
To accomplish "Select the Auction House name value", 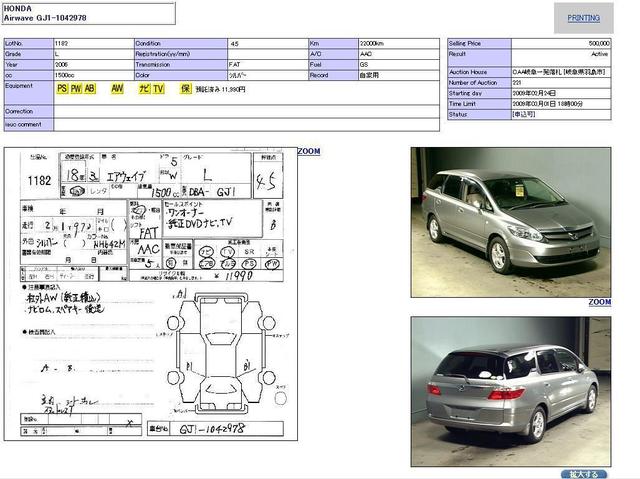I will pos(559,72).
